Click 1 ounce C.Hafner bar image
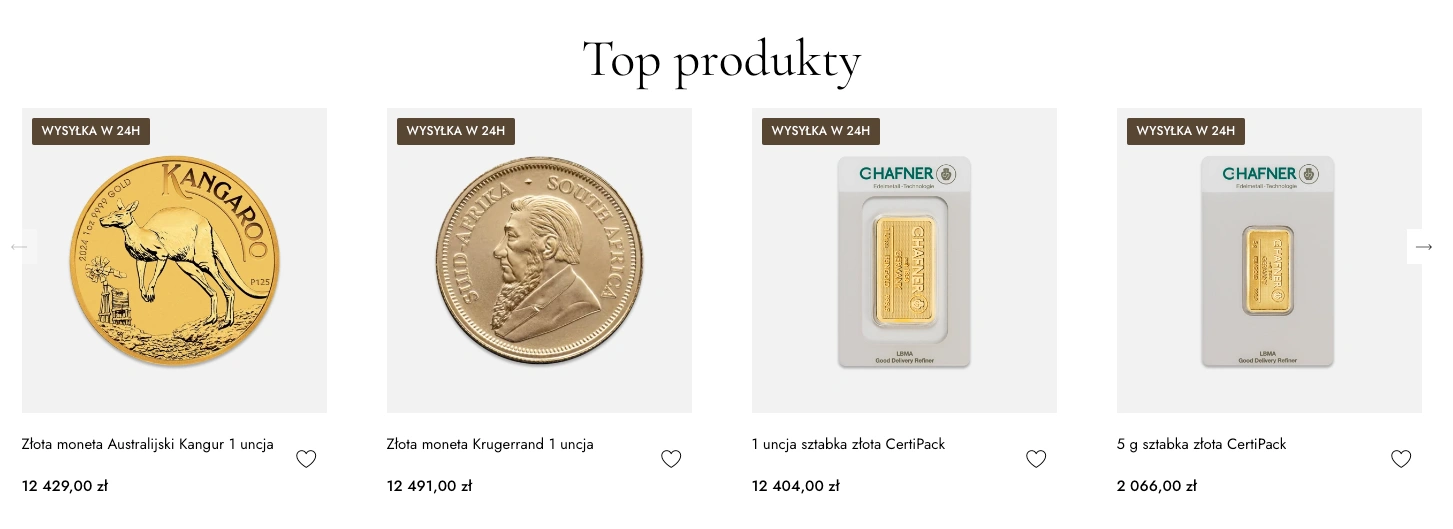Screen dimensions: 1453x529 [x=904, y=262]
